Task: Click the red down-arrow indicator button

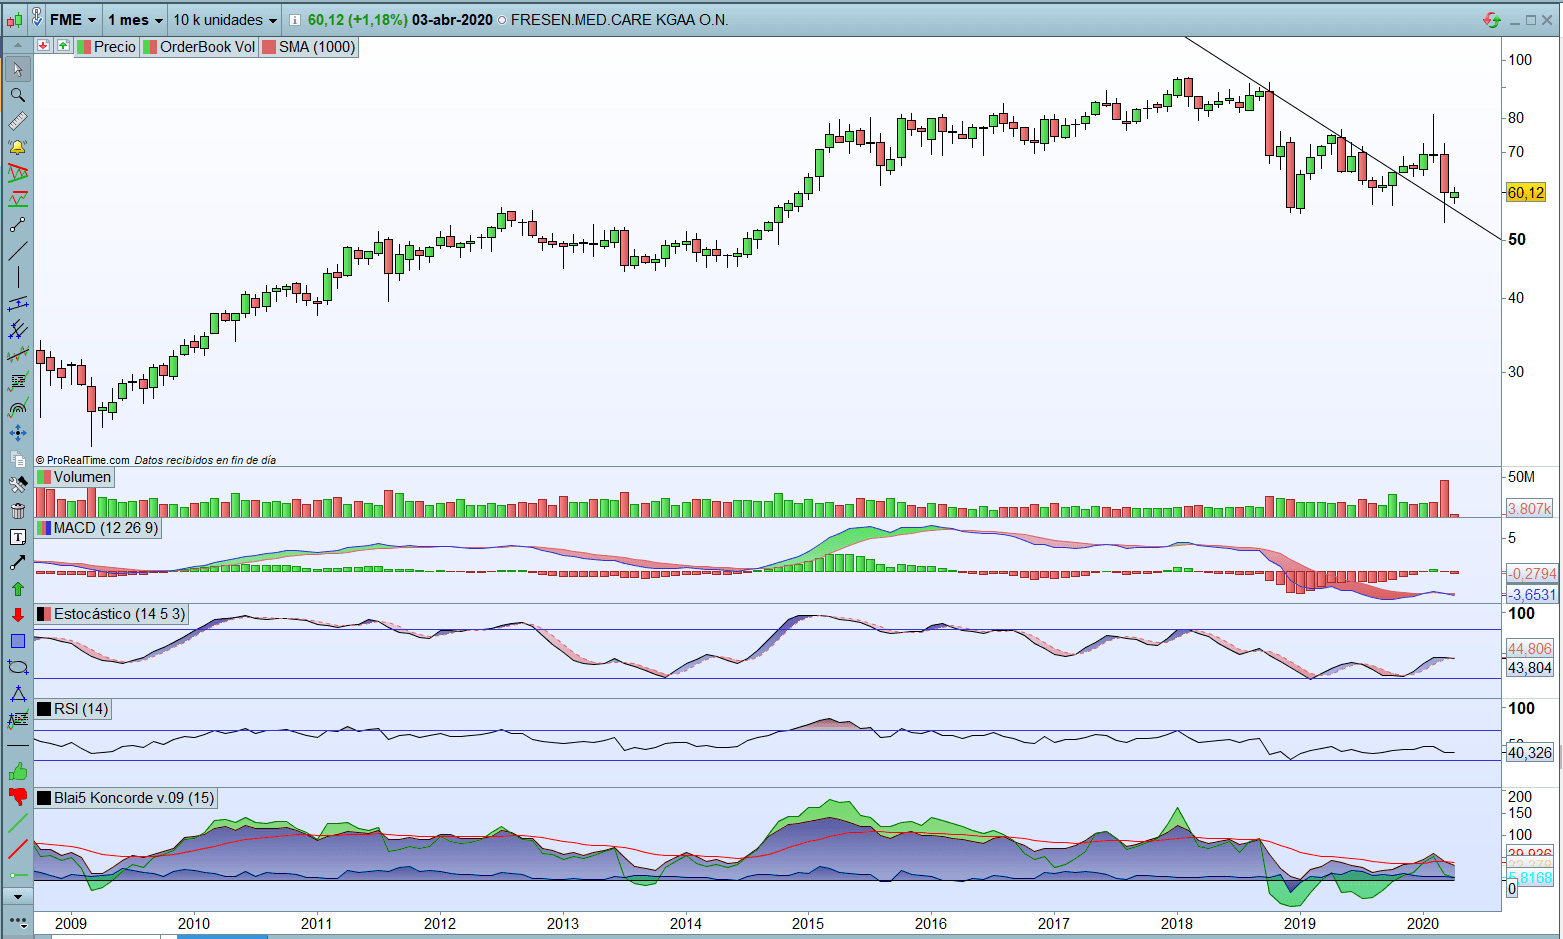Action: click(43, 46)
